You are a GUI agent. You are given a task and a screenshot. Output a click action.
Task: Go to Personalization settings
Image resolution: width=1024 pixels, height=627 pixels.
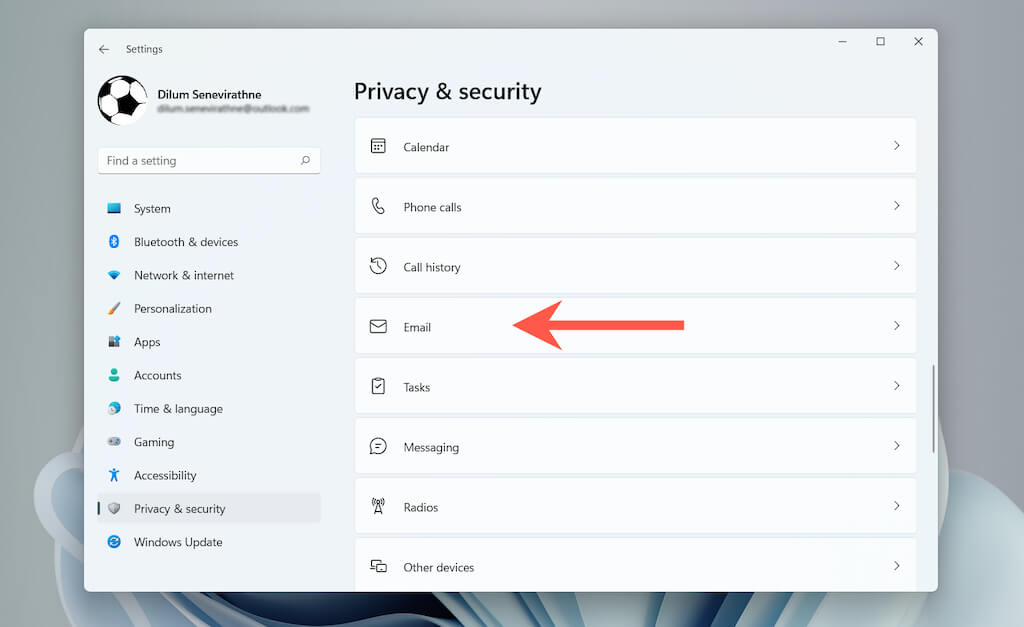coord(173,309)
